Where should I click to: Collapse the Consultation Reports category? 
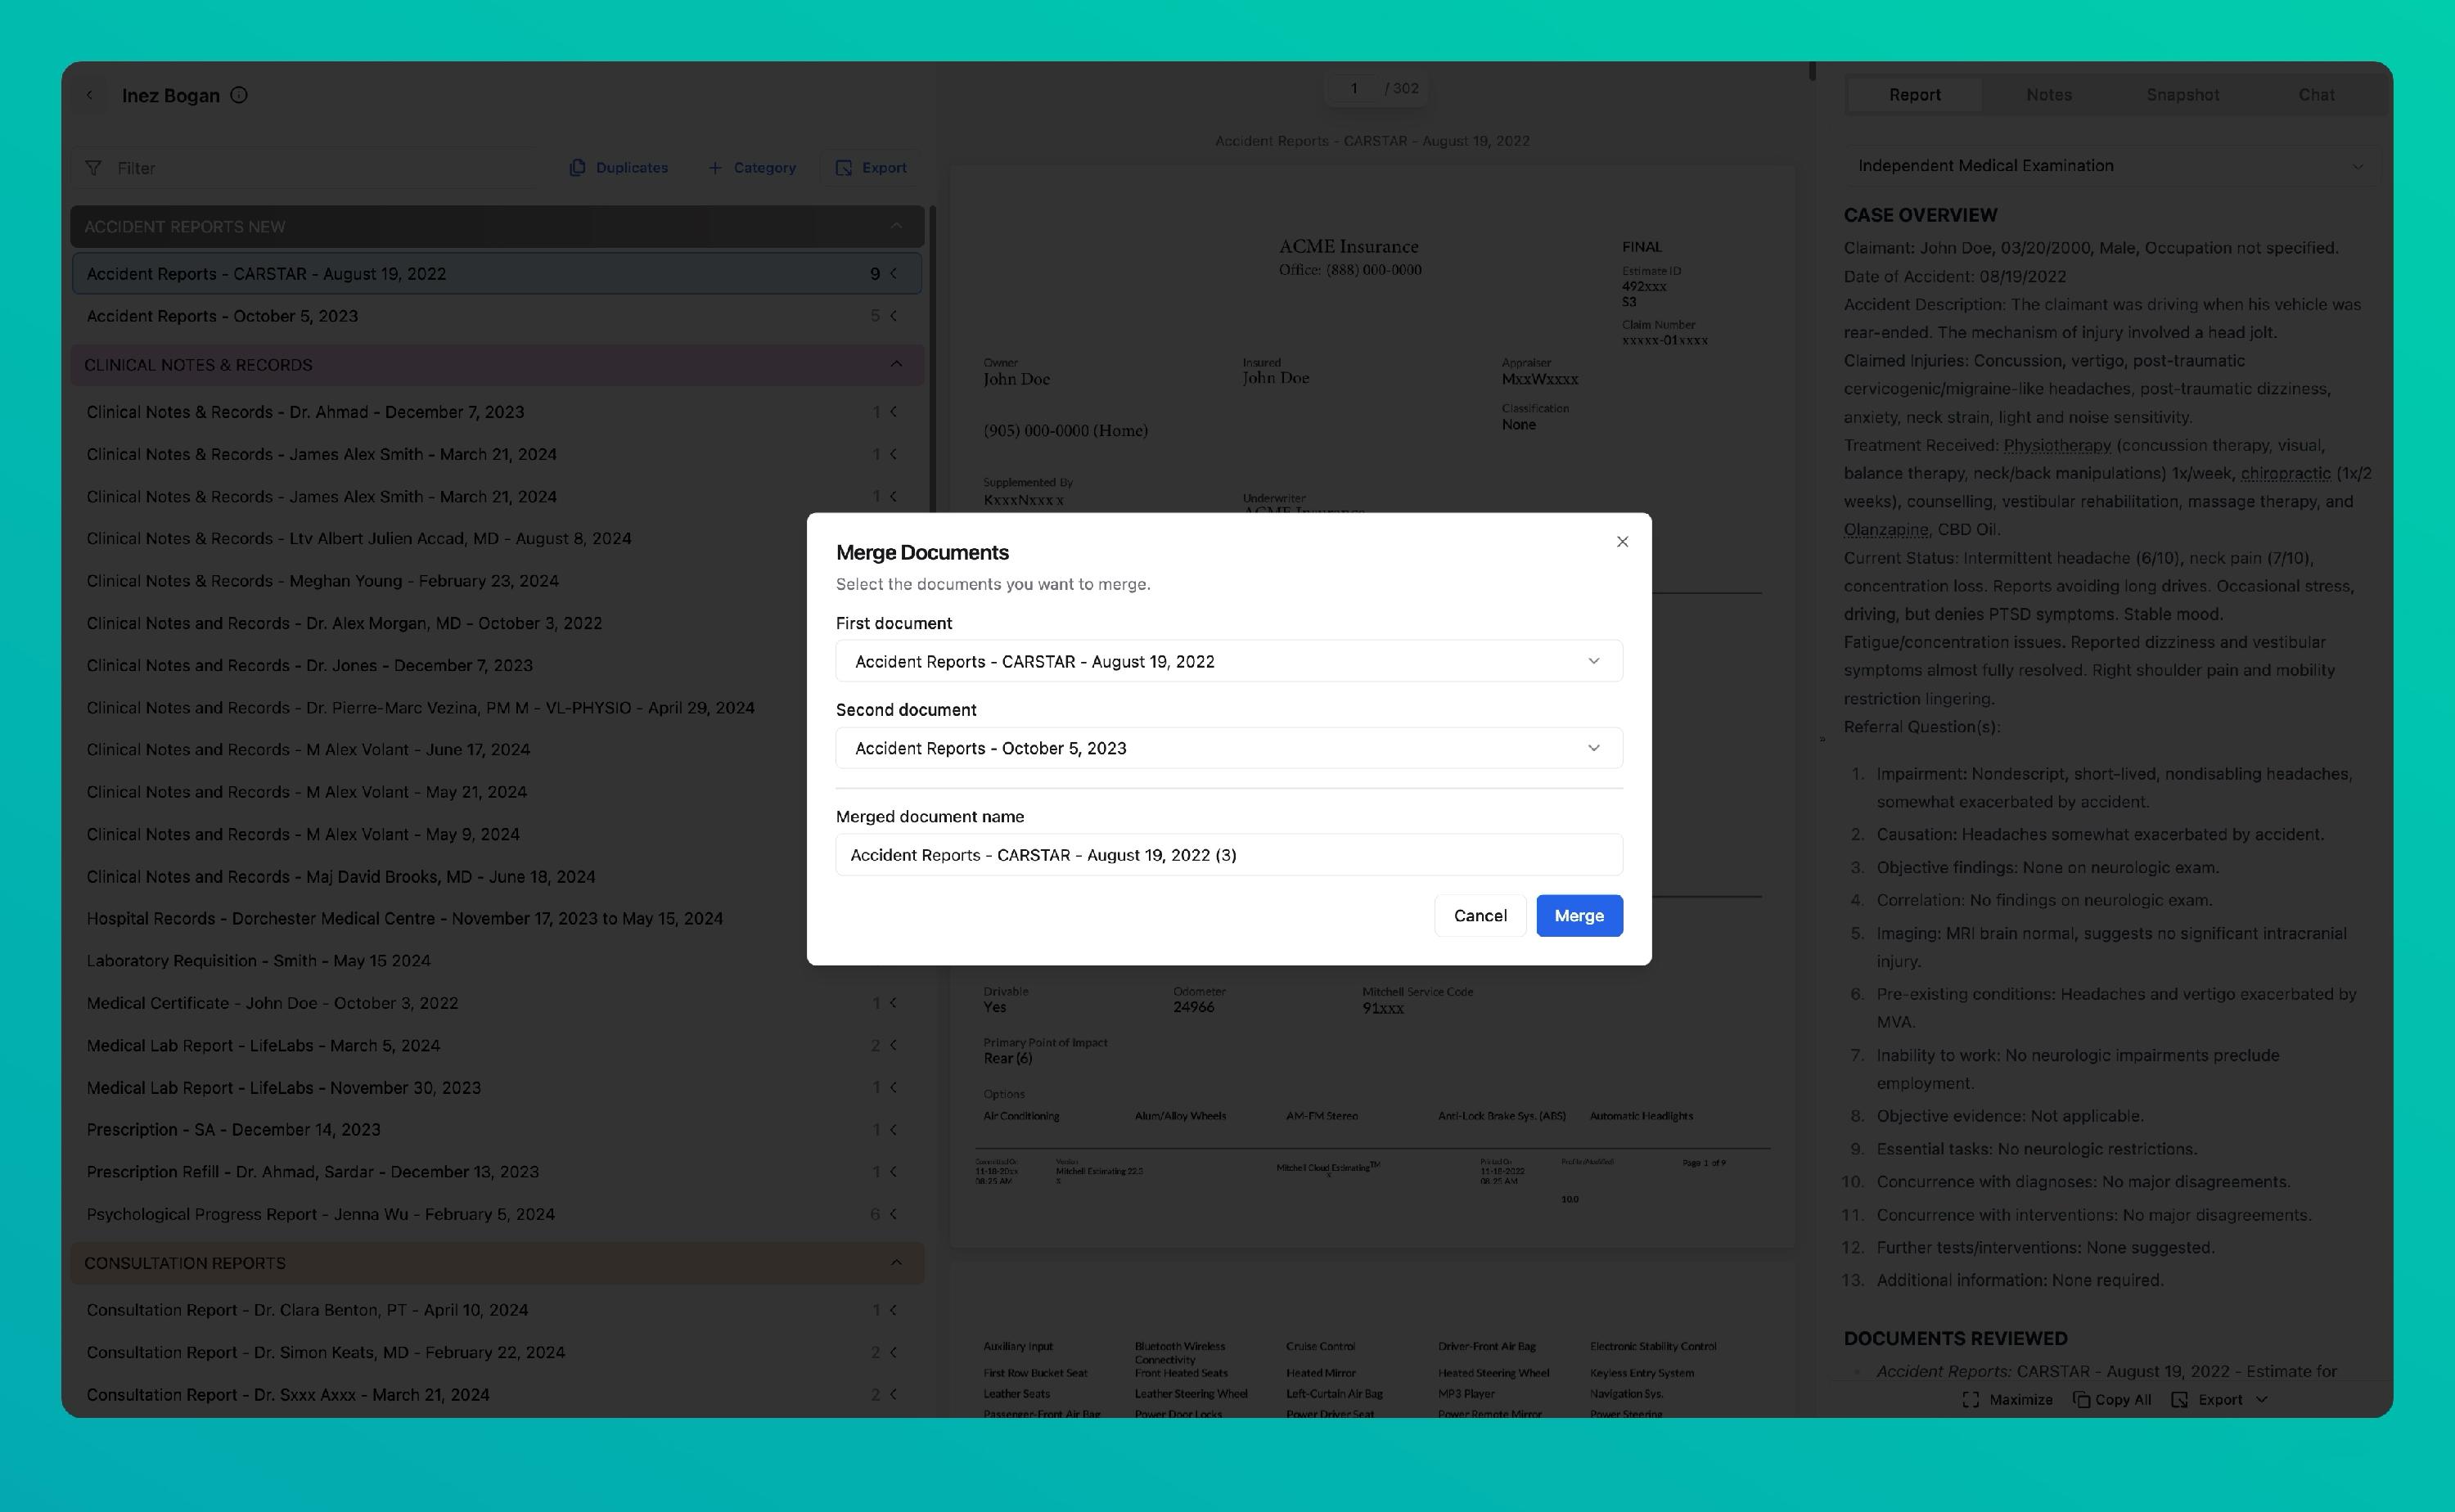[896, 1262]
